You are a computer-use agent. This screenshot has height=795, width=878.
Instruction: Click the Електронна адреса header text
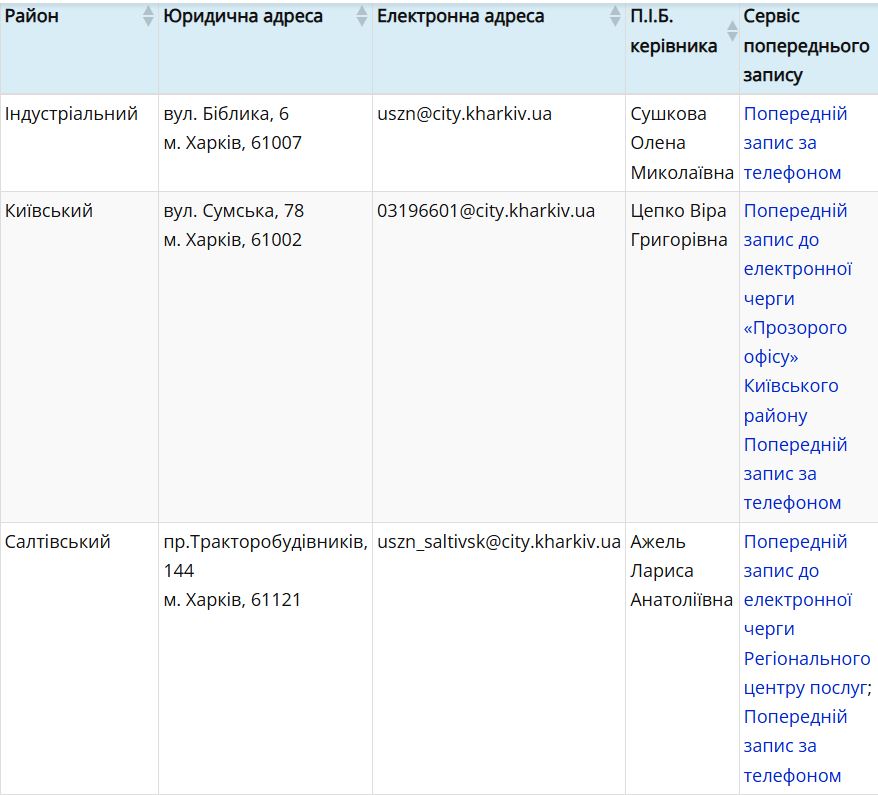460,17
